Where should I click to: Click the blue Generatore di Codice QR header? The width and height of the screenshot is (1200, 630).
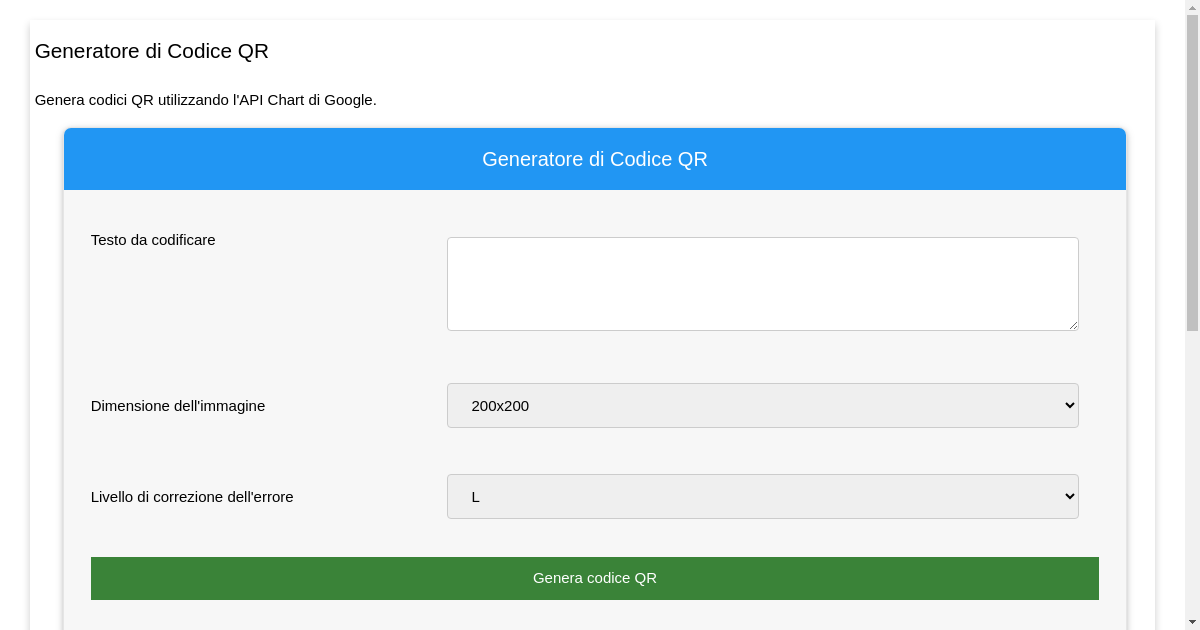[x=594, y=158]
